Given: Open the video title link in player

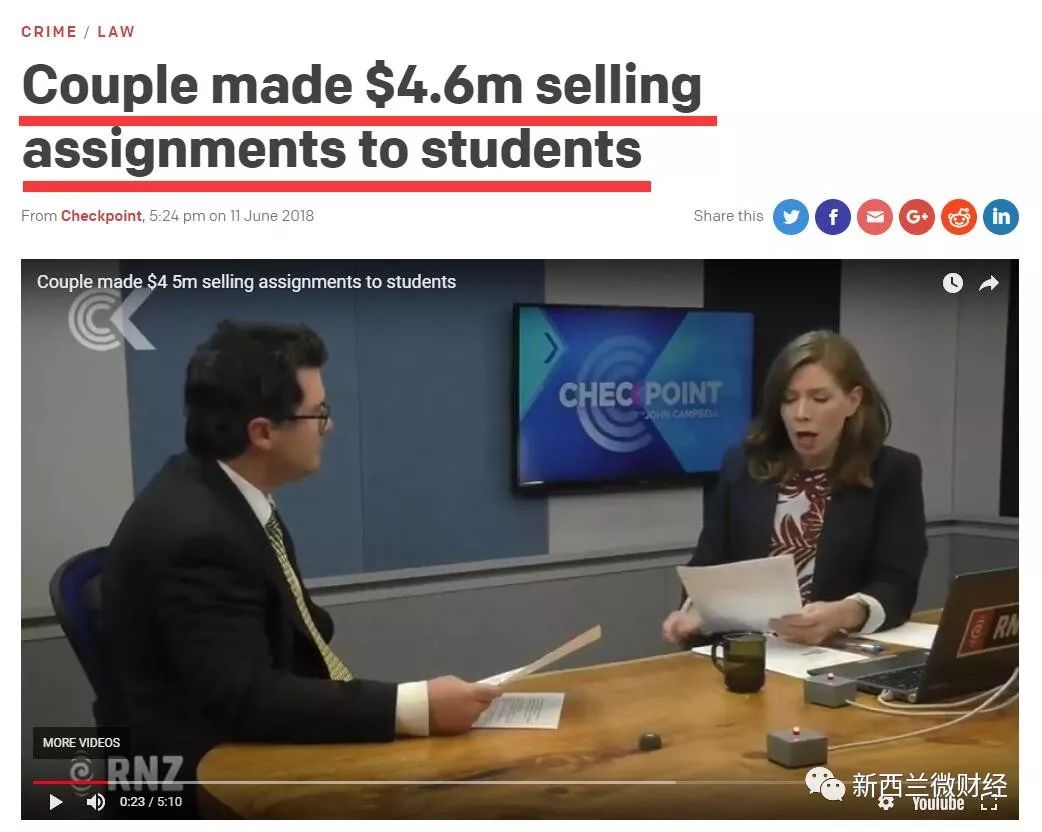Looking at the screenshot, I should 247,282.
